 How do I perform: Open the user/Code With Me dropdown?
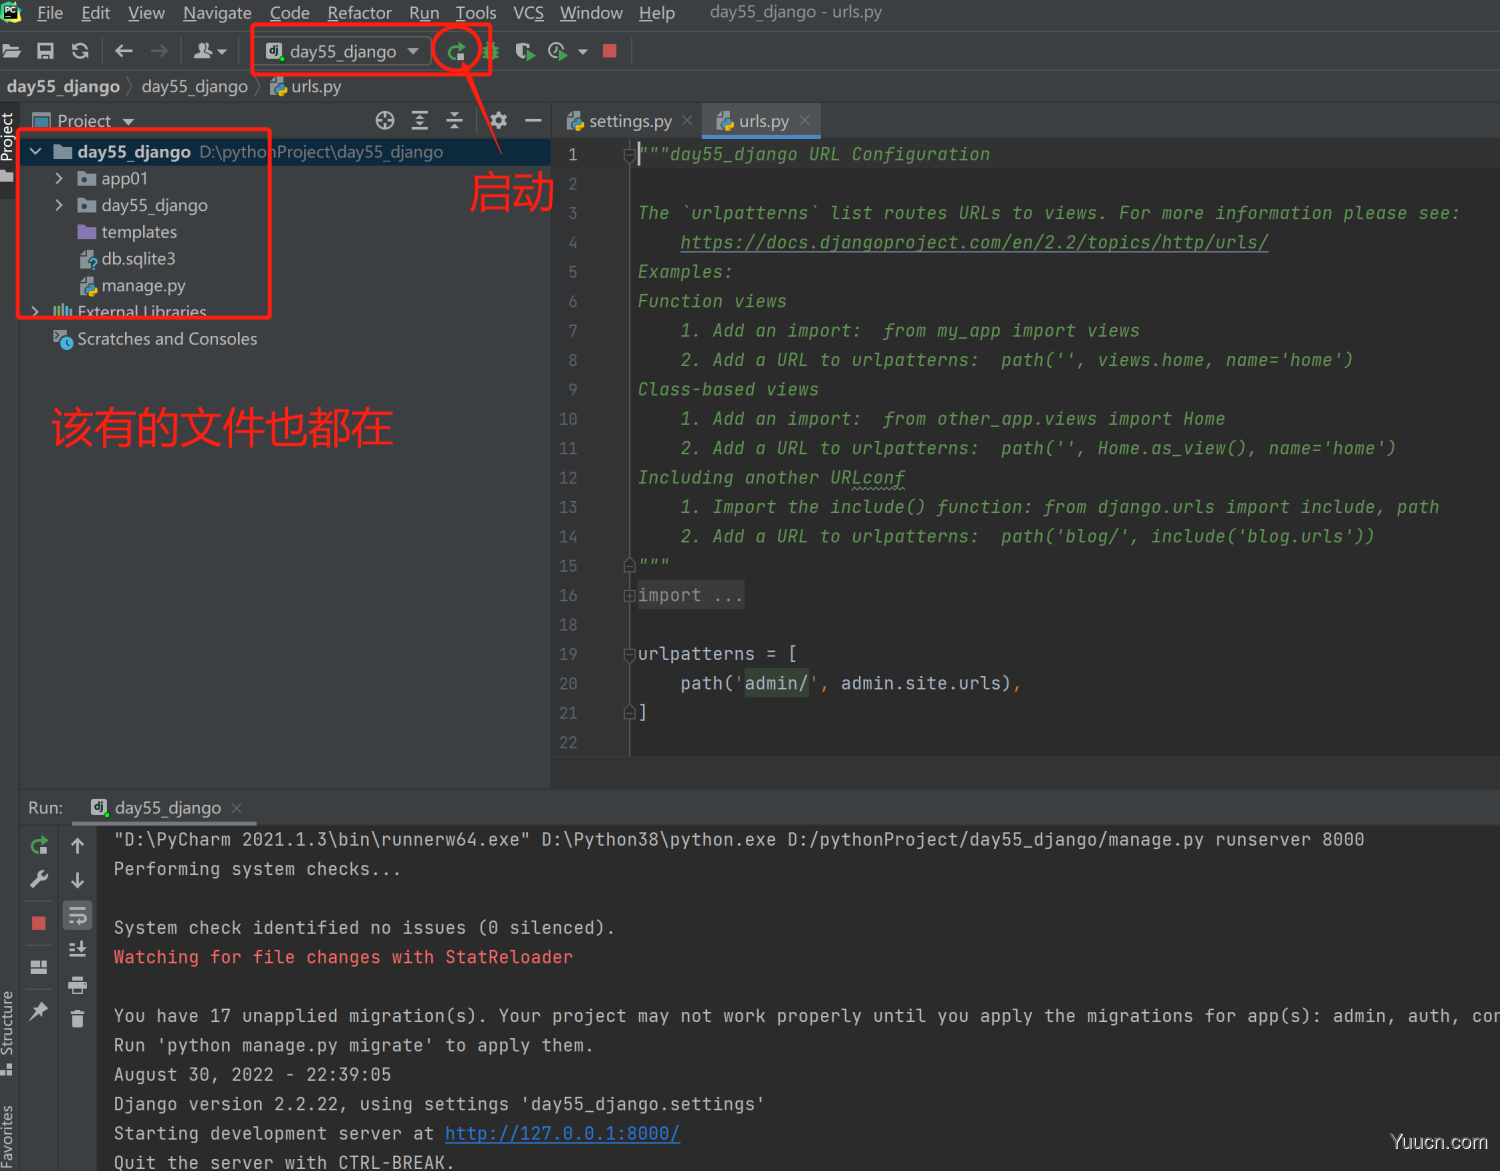click(x=210, y=51)
